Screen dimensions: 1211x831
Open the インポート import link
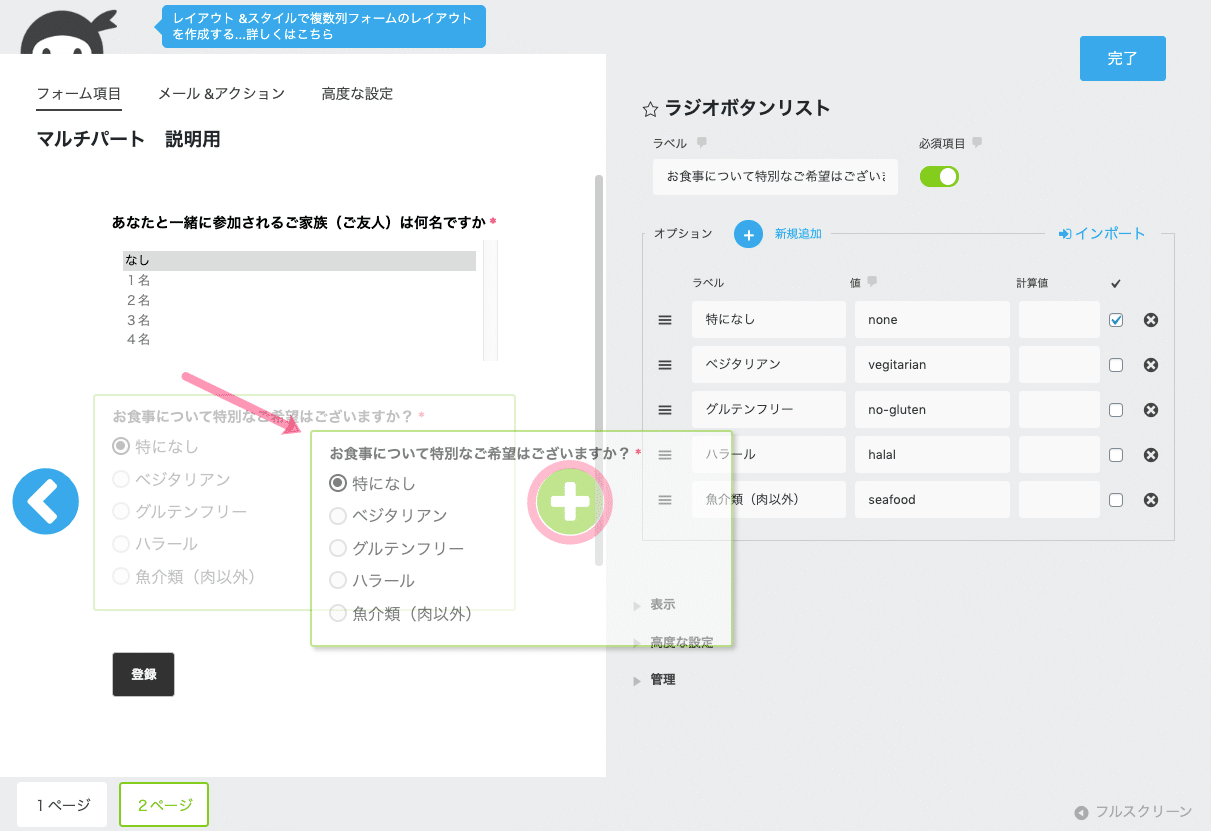(1102, 234)
